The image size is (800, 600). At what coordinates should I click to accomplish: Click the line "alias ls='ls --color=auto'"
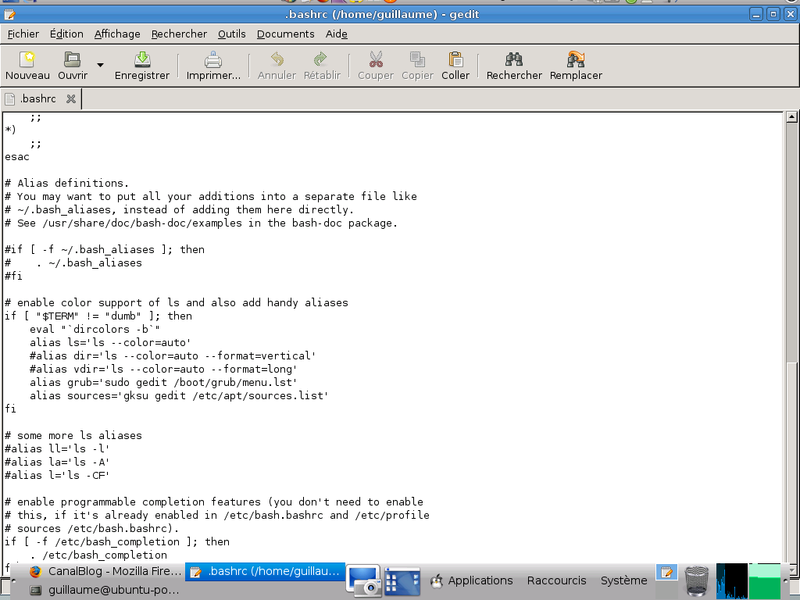point(110,343)
